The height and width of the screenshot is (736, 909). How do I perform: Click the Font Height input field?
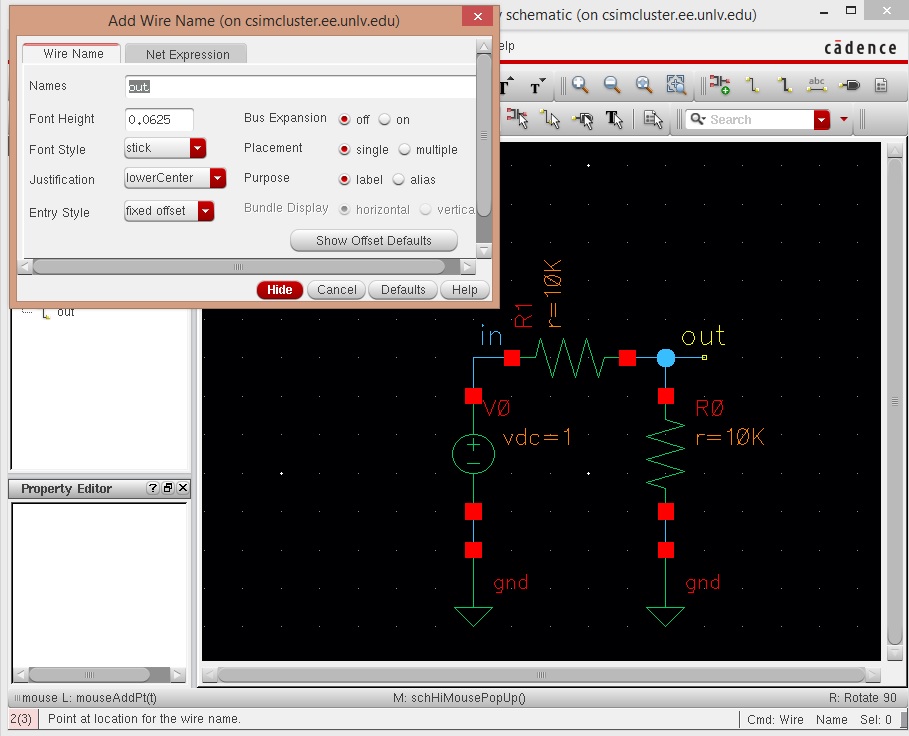coord(159,119)
